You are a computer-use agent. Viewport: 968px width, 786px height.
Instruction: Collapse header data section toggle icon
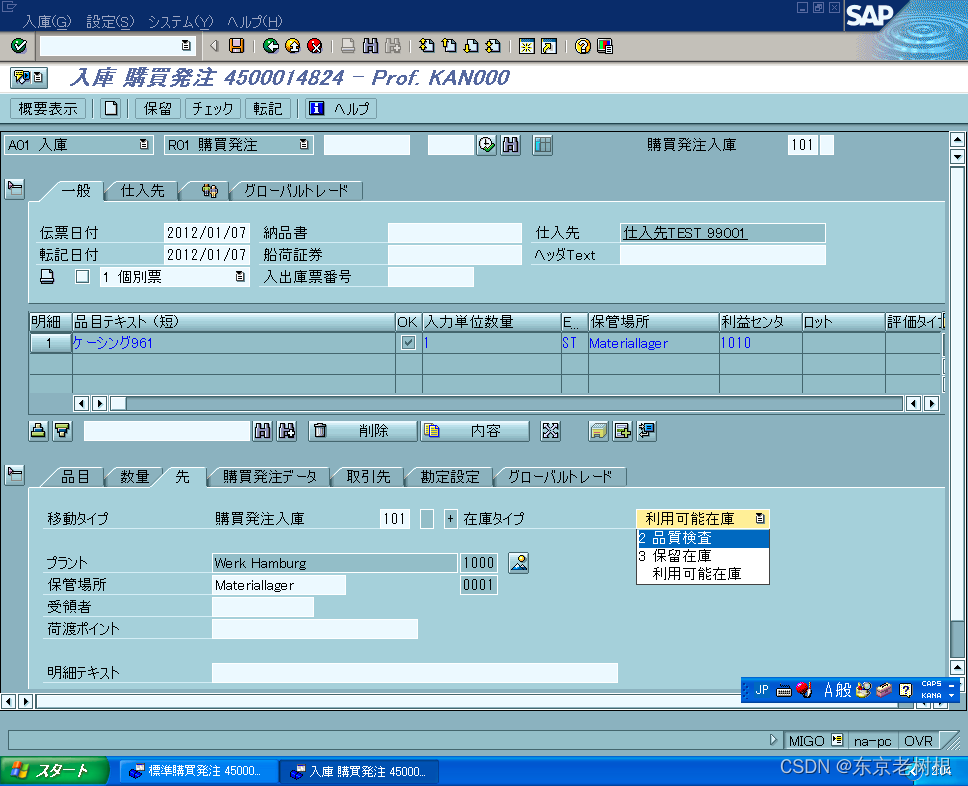15,189
